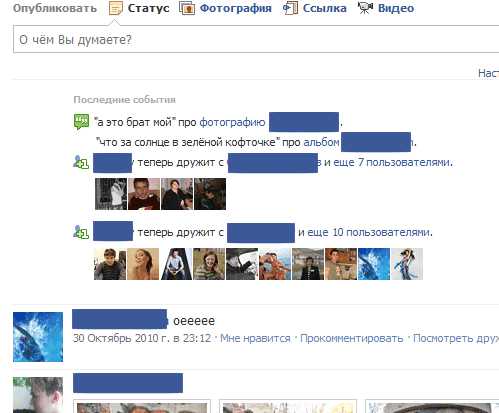This screenshot has width=499, height=413.
Task: Click the Фотография photo icon
Action: point(187,8)
